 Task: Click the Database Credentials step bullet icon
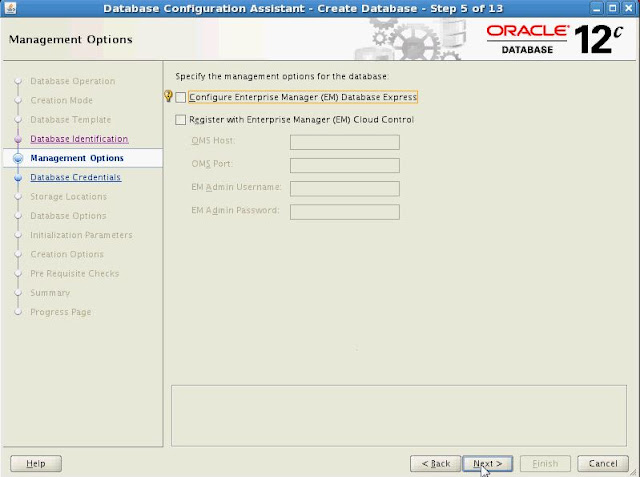tap(18, 177)
